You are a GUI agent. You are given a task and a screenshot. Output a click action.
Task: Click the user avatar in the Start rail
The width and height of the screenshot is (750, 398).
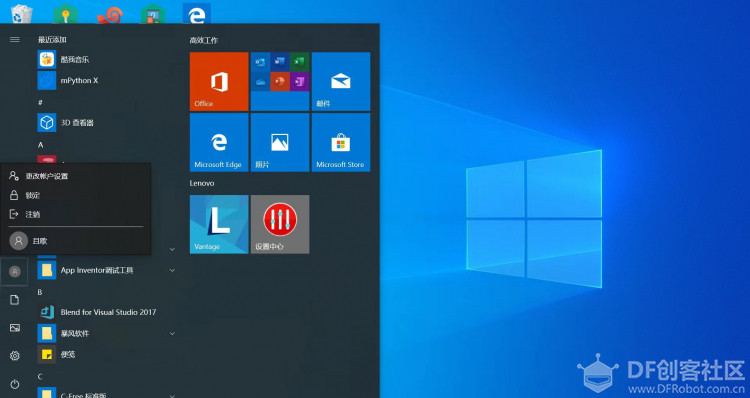(15, 272)
